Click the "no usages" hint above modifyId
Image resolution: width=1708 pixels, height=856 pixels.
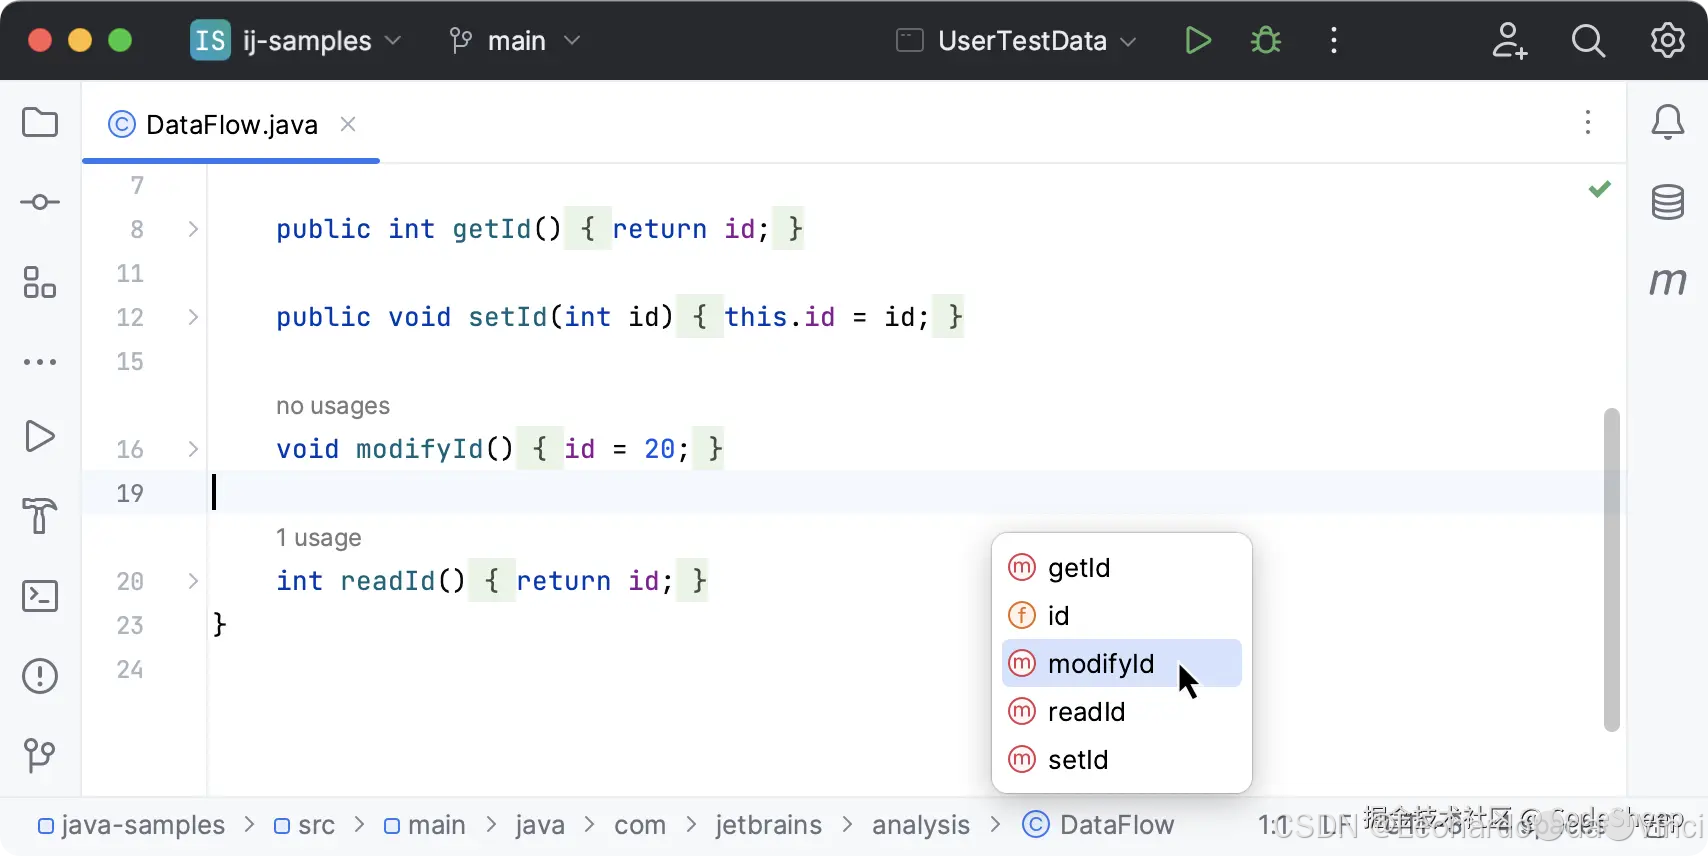333,406
